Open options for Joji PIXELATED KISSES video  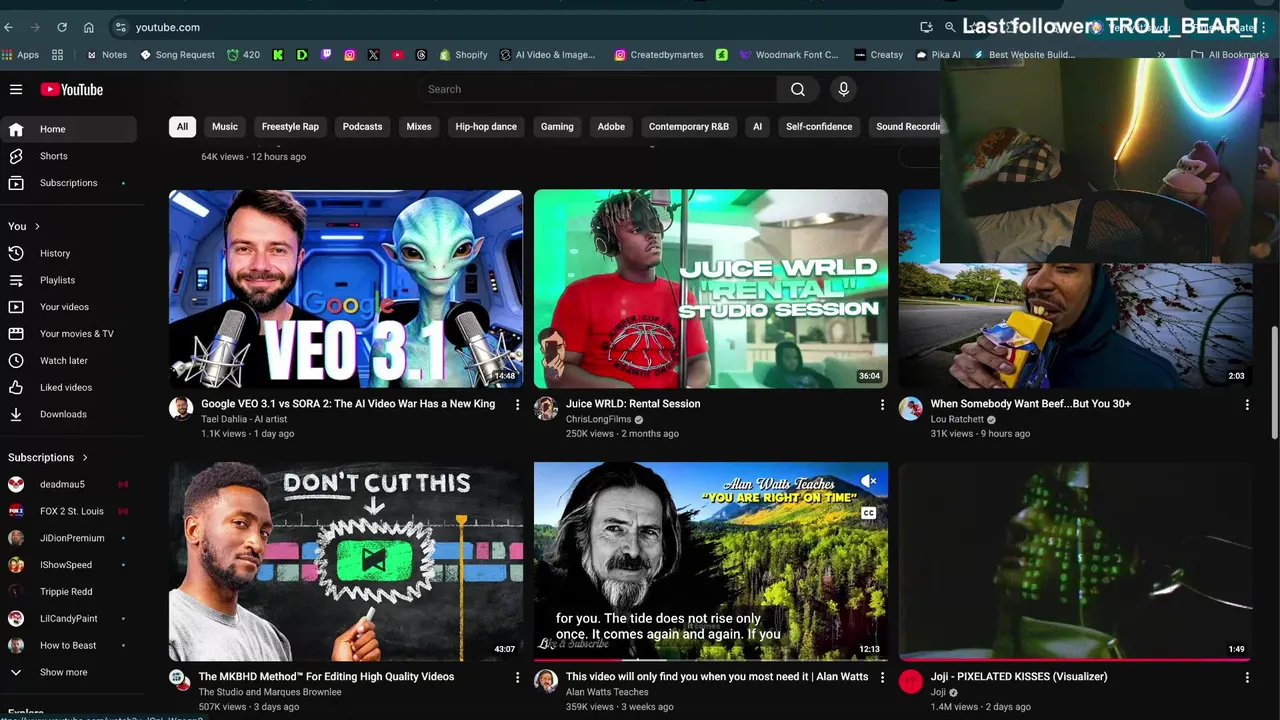1247,677
